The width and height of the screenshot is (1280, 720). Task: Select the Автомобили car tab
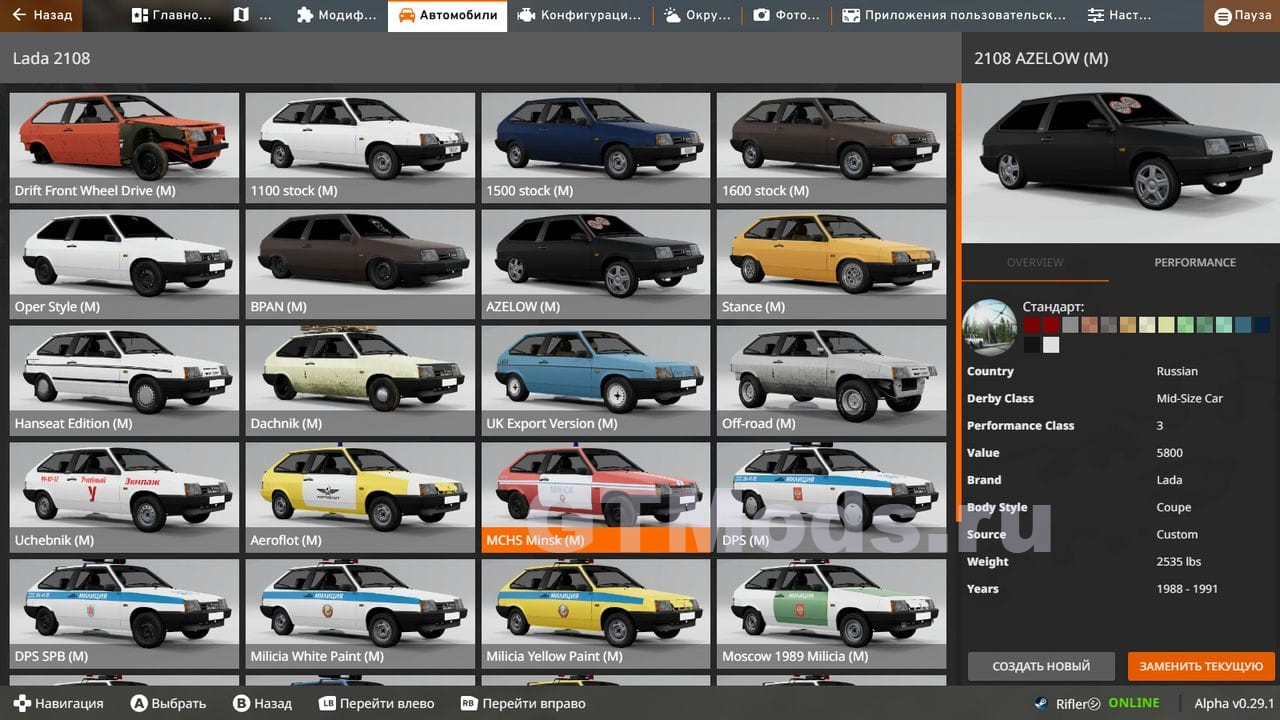click(447, 15)
